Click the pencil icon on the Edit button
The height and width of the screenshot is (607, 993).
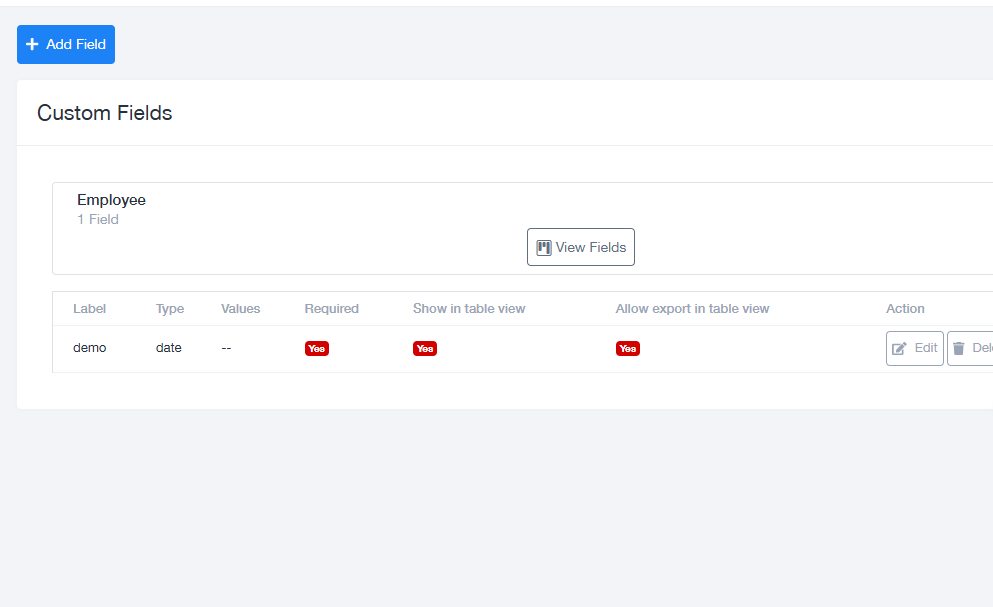coord(899,349)
